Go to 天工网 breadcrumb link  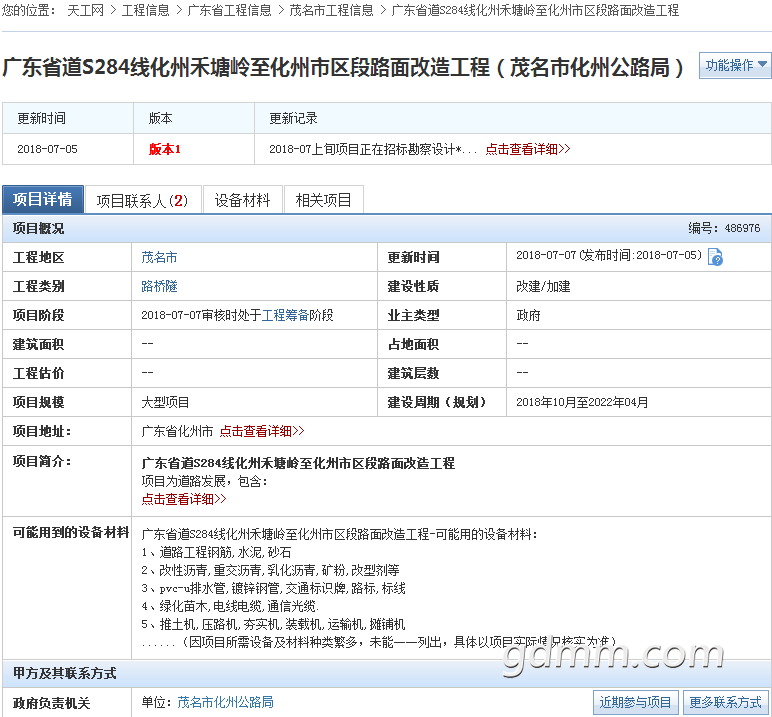85,10
